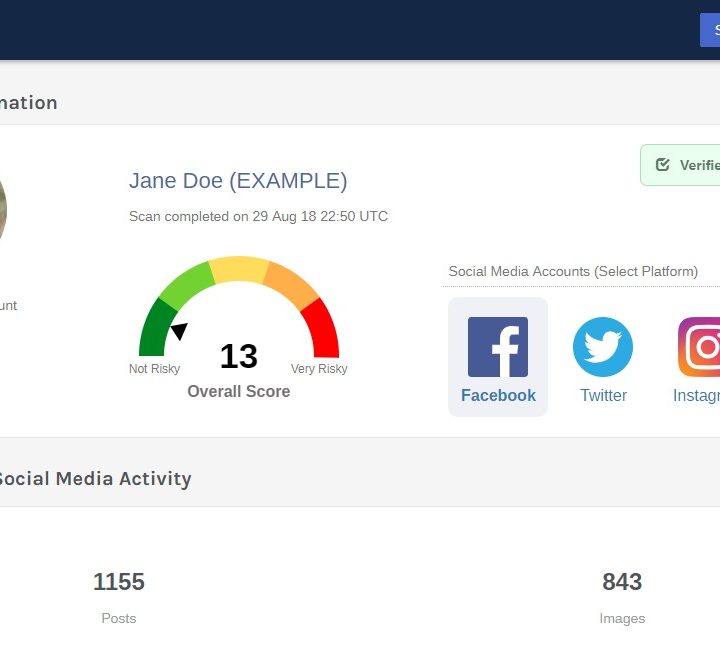Click the Not Risky gauge label
The height and width of the screenshot is (657, 720).
point(154,369)
